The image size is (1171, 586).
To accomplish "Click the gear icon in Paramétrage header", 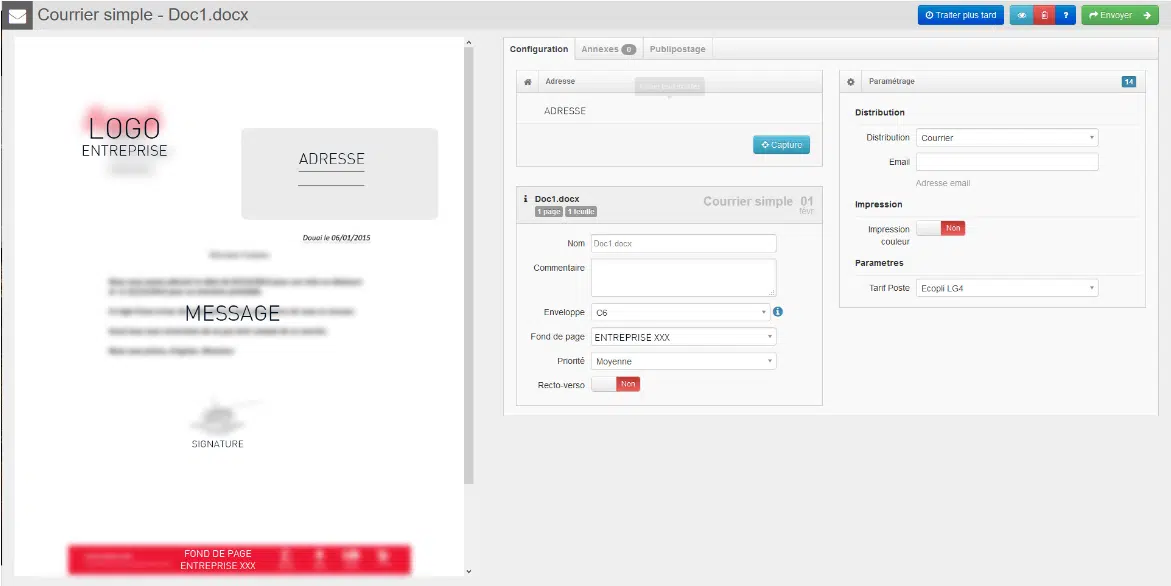I will (x=851, y=81).
